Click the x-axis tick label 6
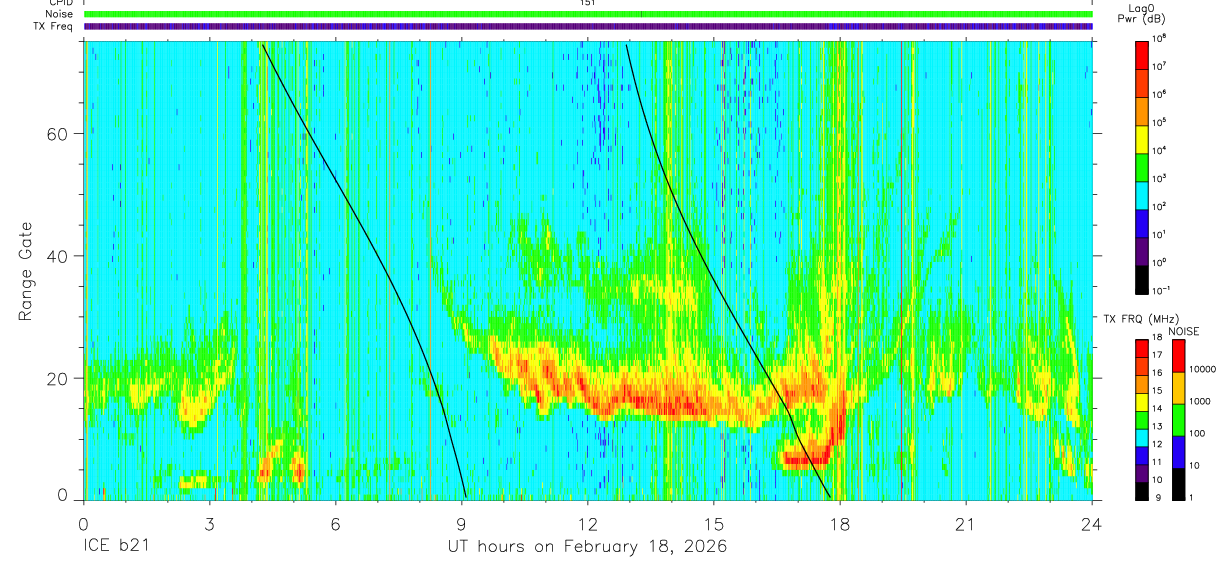 (336, 524)
